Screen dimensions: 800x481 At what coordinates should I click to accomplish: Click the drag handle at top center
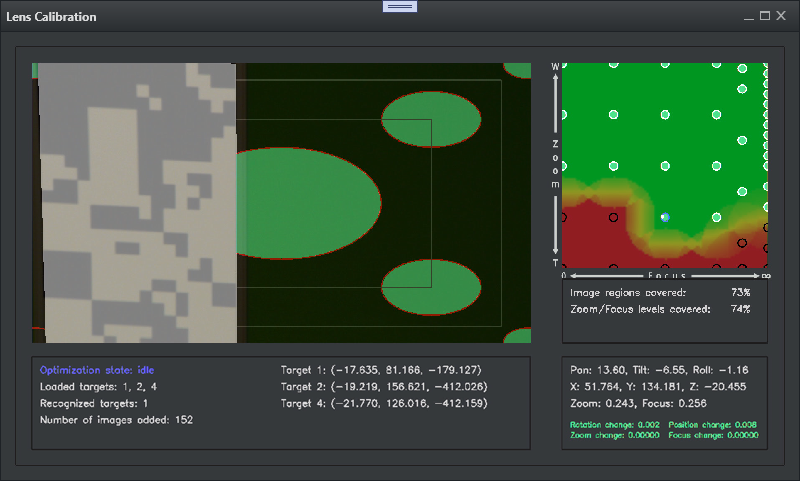(400, 6)
